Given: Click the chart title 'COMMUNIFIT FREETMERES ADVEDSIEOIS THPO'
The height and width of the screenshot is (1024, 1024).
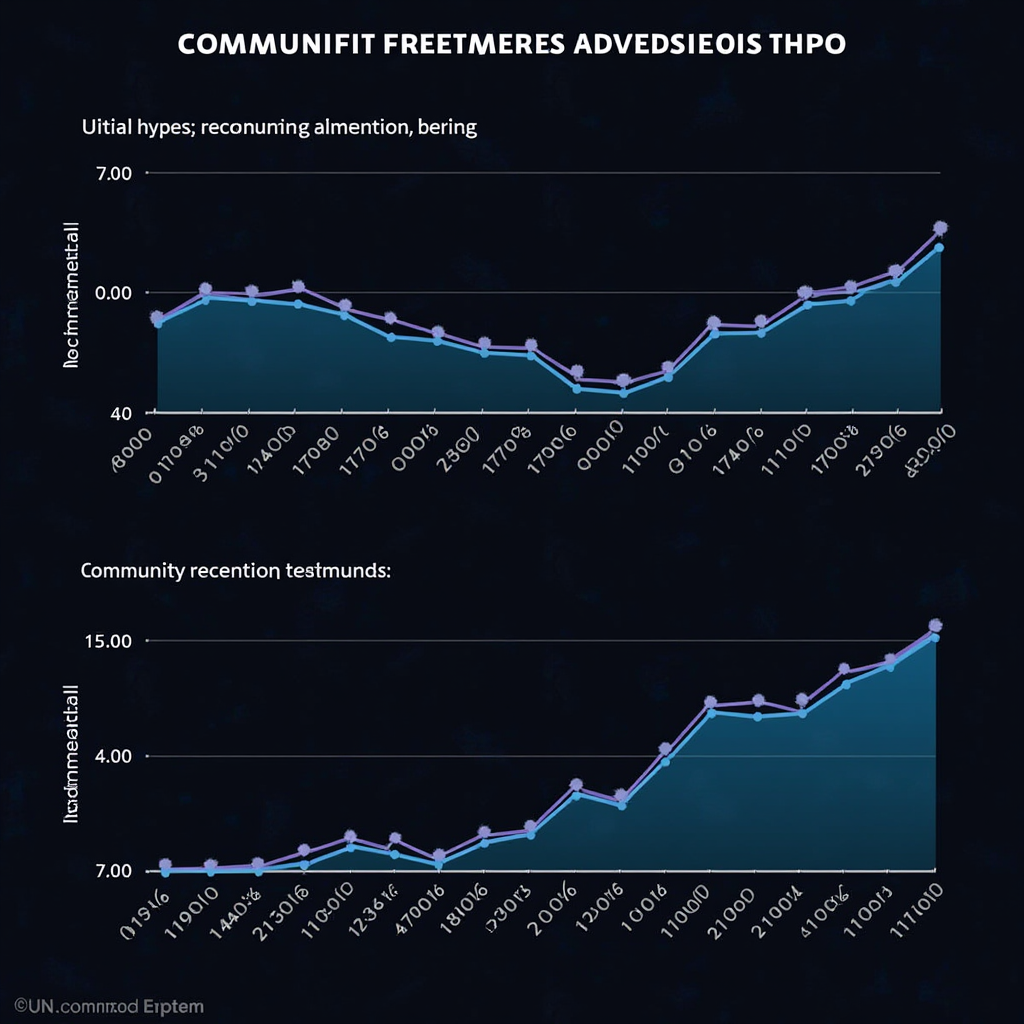Looking at the screenshot, I should point(511,43).
